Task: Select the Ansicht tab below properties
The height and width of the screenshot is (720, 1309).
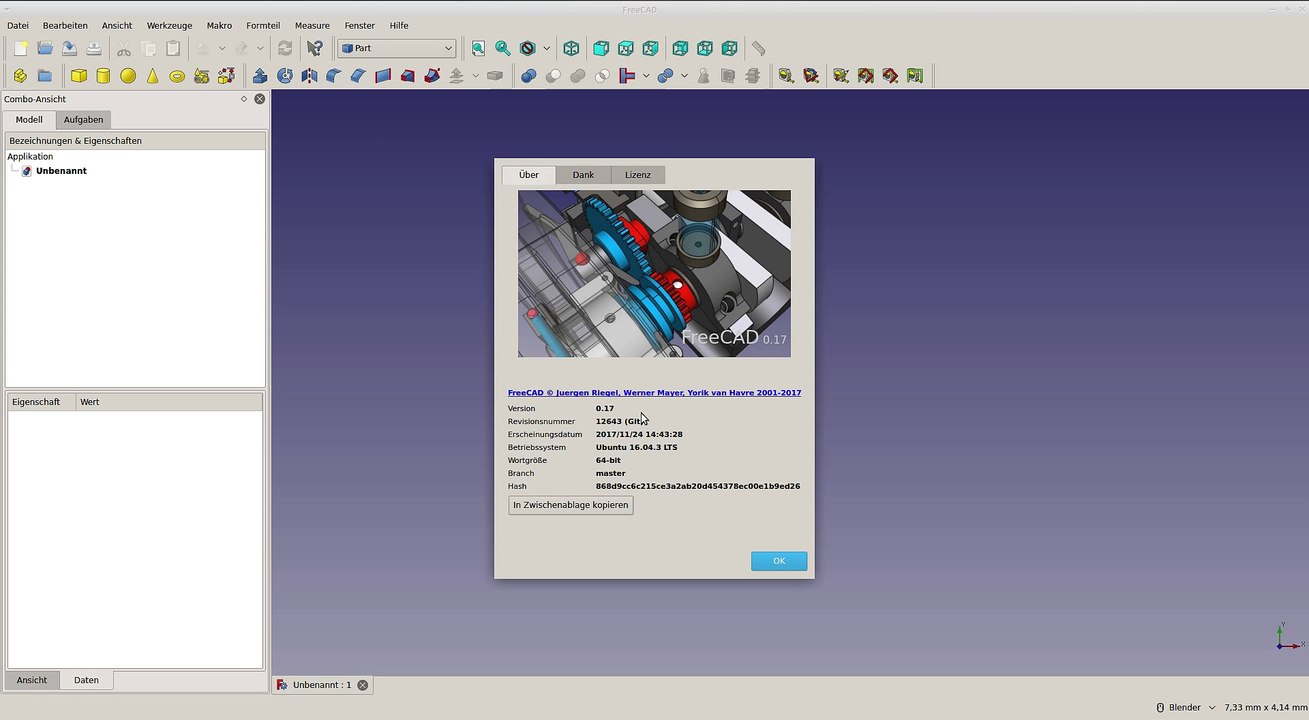Action: pos(32,680)
